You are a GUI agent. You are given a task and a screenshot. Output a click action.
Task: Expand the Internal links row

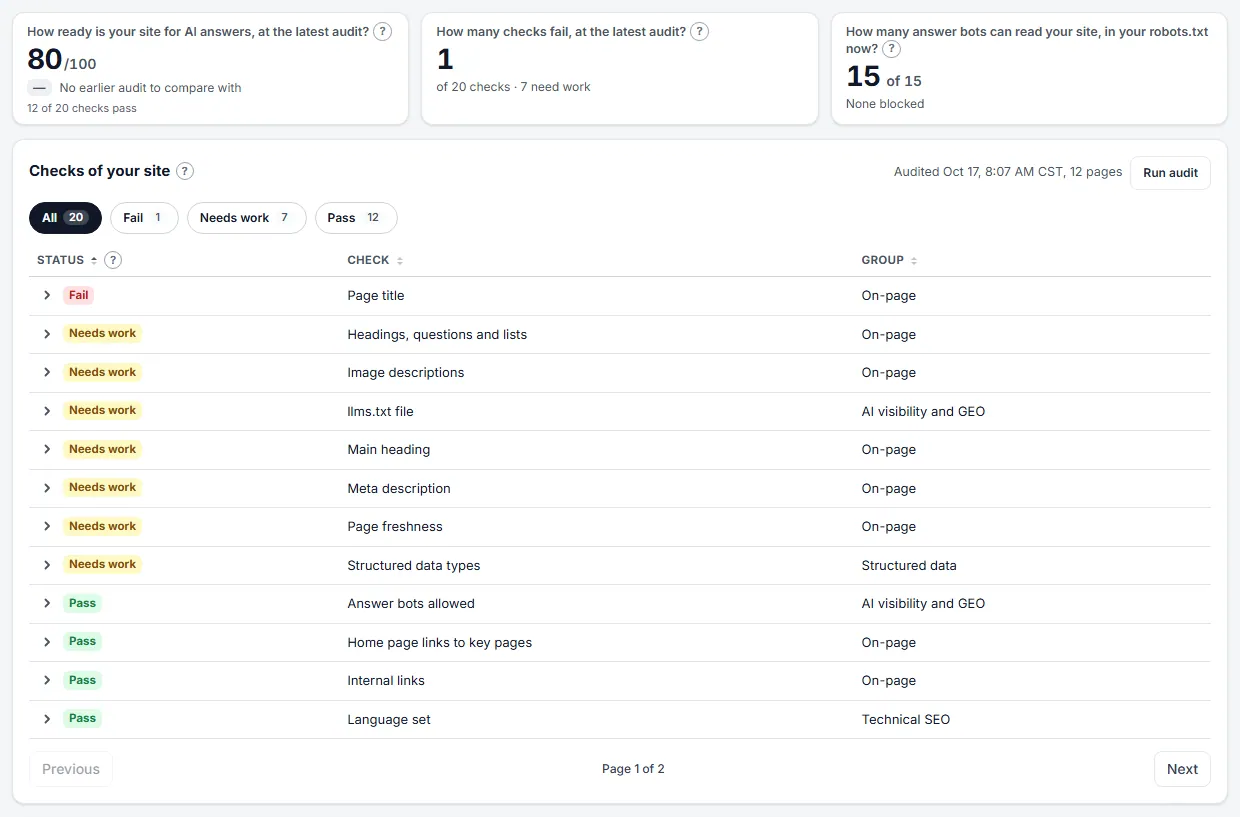coord(47,680)
